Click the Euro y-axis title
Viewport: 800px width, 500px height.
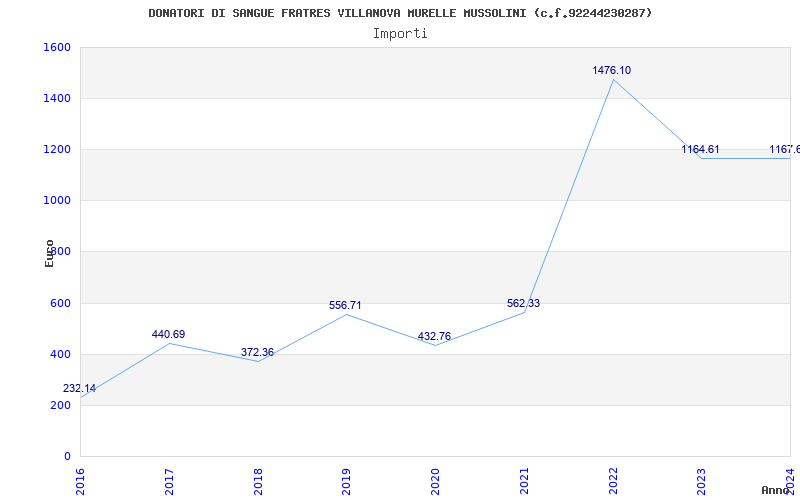pyautogui.click(x=50, y=253)
